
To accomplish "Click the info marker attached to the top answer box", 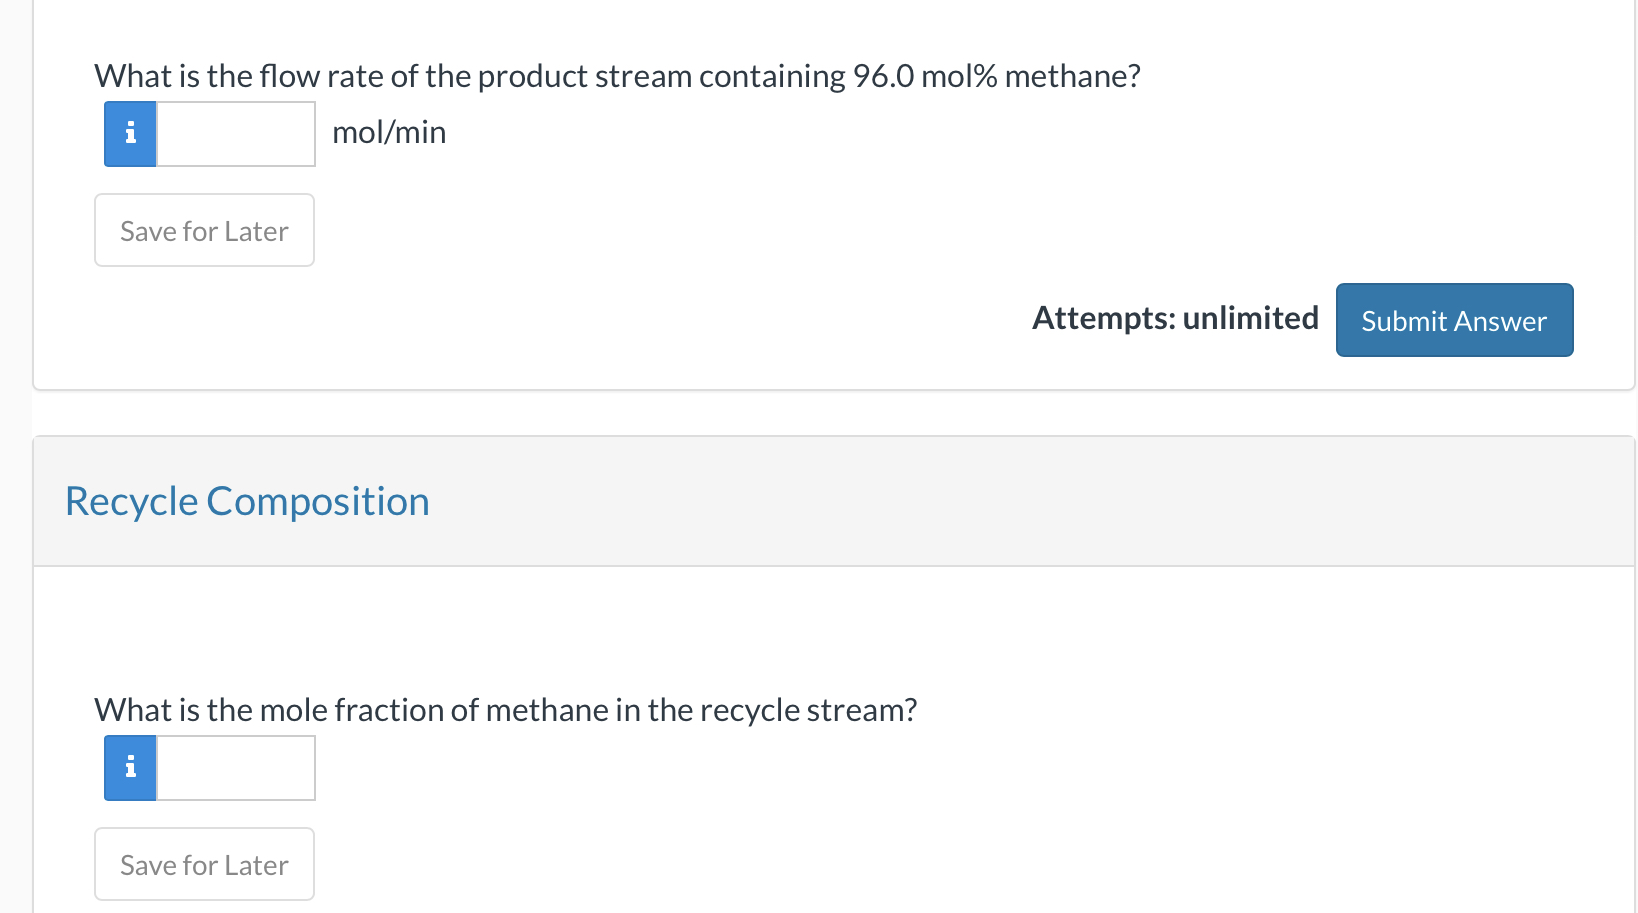I will pos(129,133).
